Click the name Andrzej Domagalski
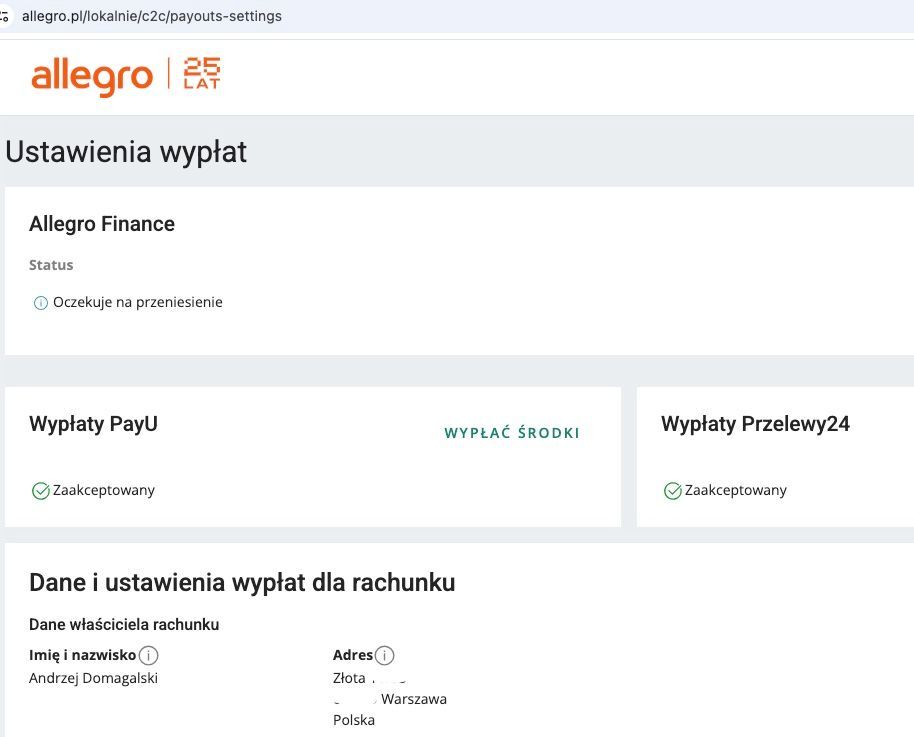Image resolution: width=914 pixels, height=737 pixels. pos(94,678)
